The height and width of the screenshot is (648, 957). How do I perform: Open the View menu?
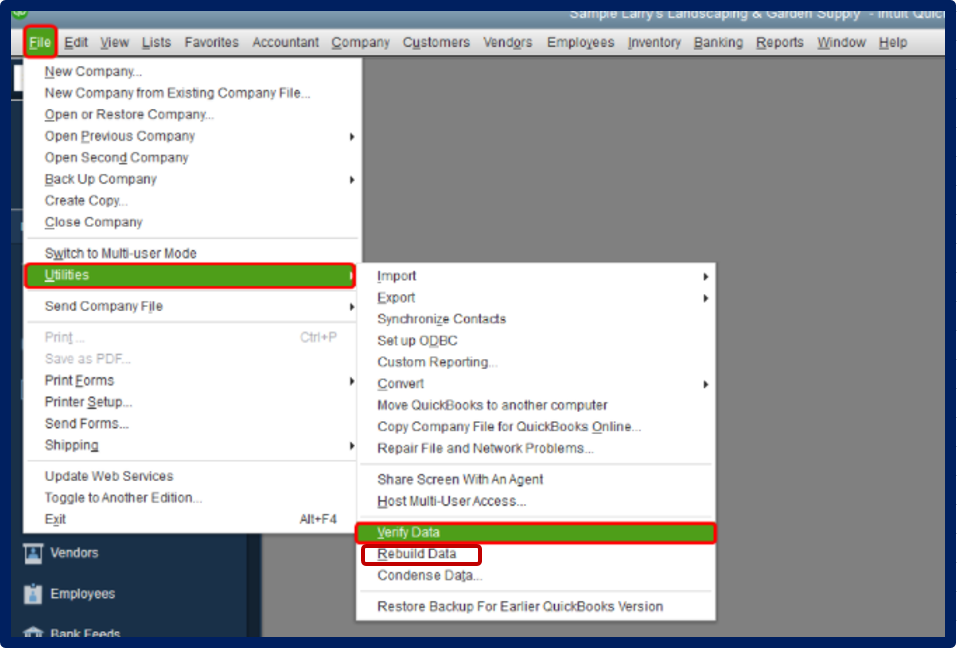click(x=114, y=43)
